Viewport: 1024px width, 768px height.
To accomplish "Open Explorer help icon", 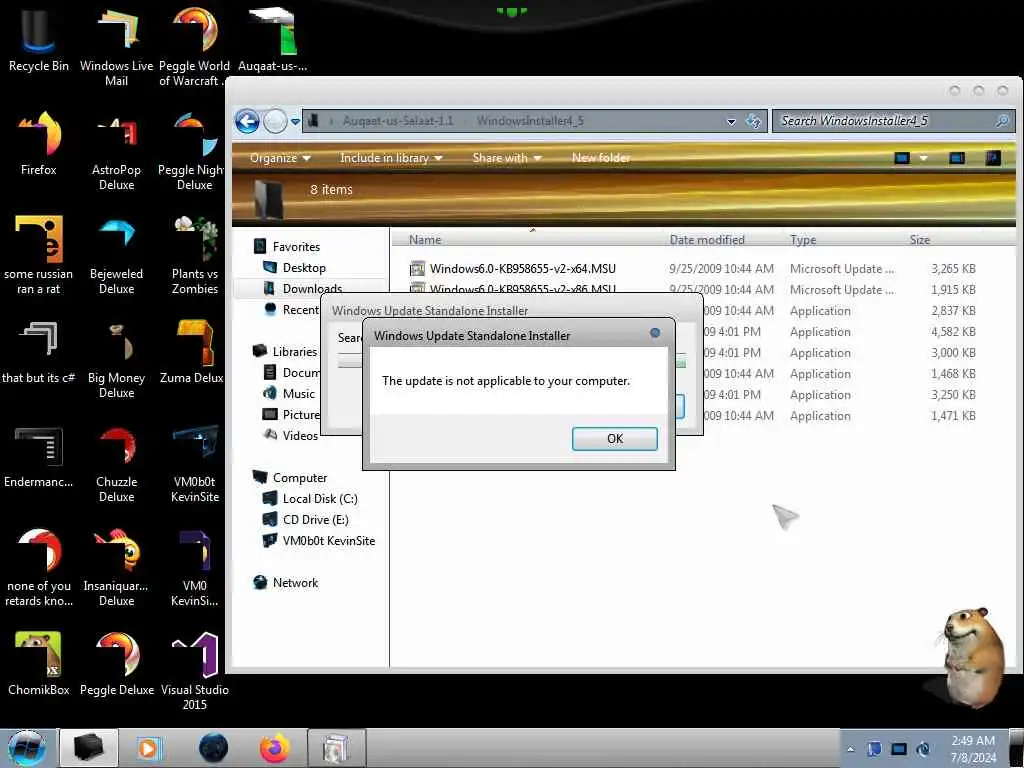I will (993, 158).
